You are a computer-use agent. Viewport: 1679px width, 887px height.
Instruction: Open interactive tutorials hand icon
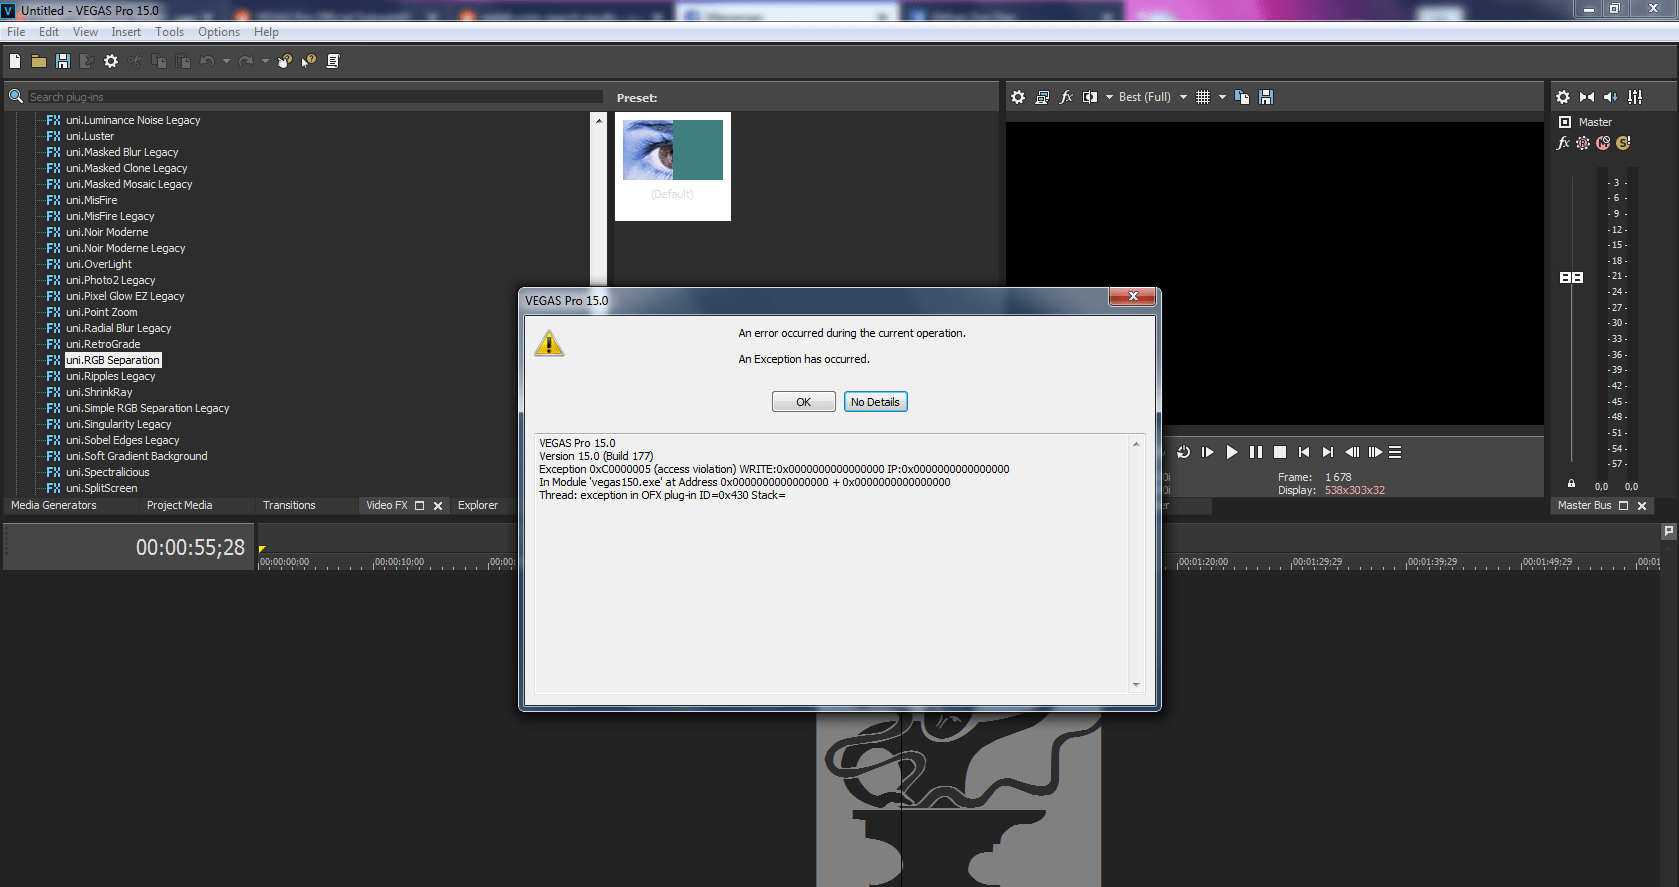coord(285,61)
